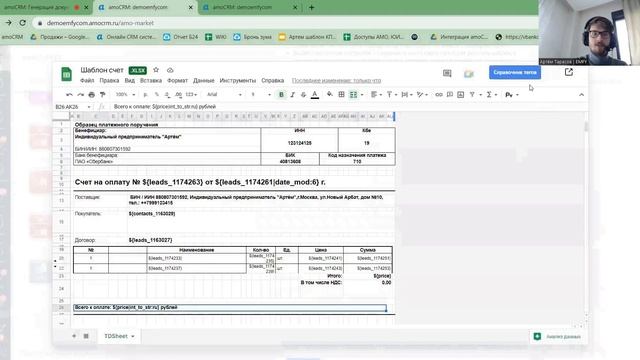
Task: Click the browser address bar
Action: click(x=286, y=23)
